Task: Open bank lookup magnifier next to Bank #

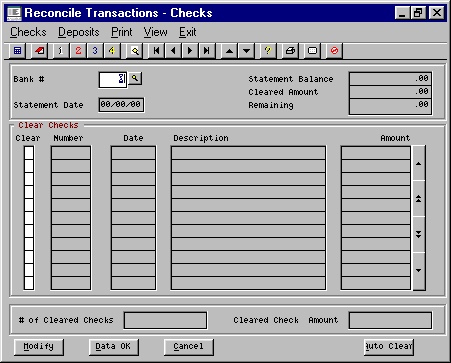Action: (135, 79)
